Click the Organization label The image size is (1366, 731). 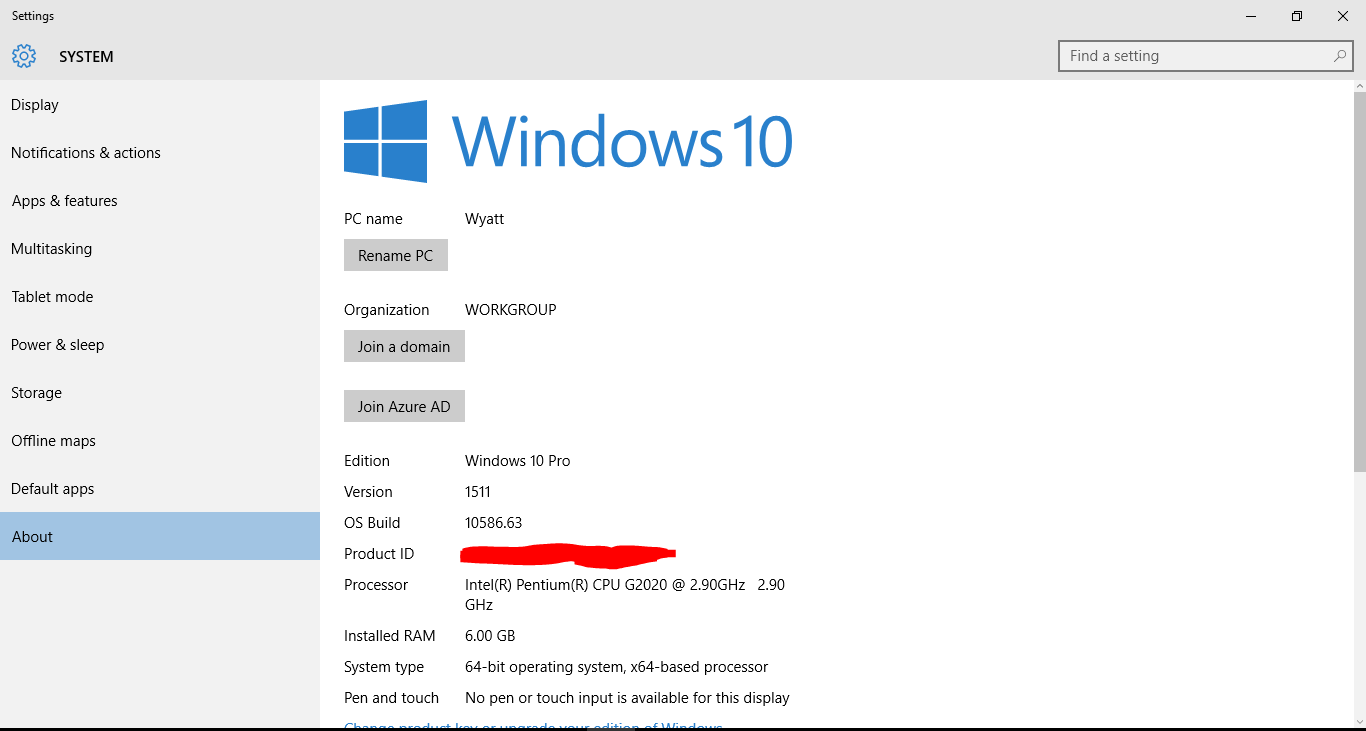click(387, 310)
